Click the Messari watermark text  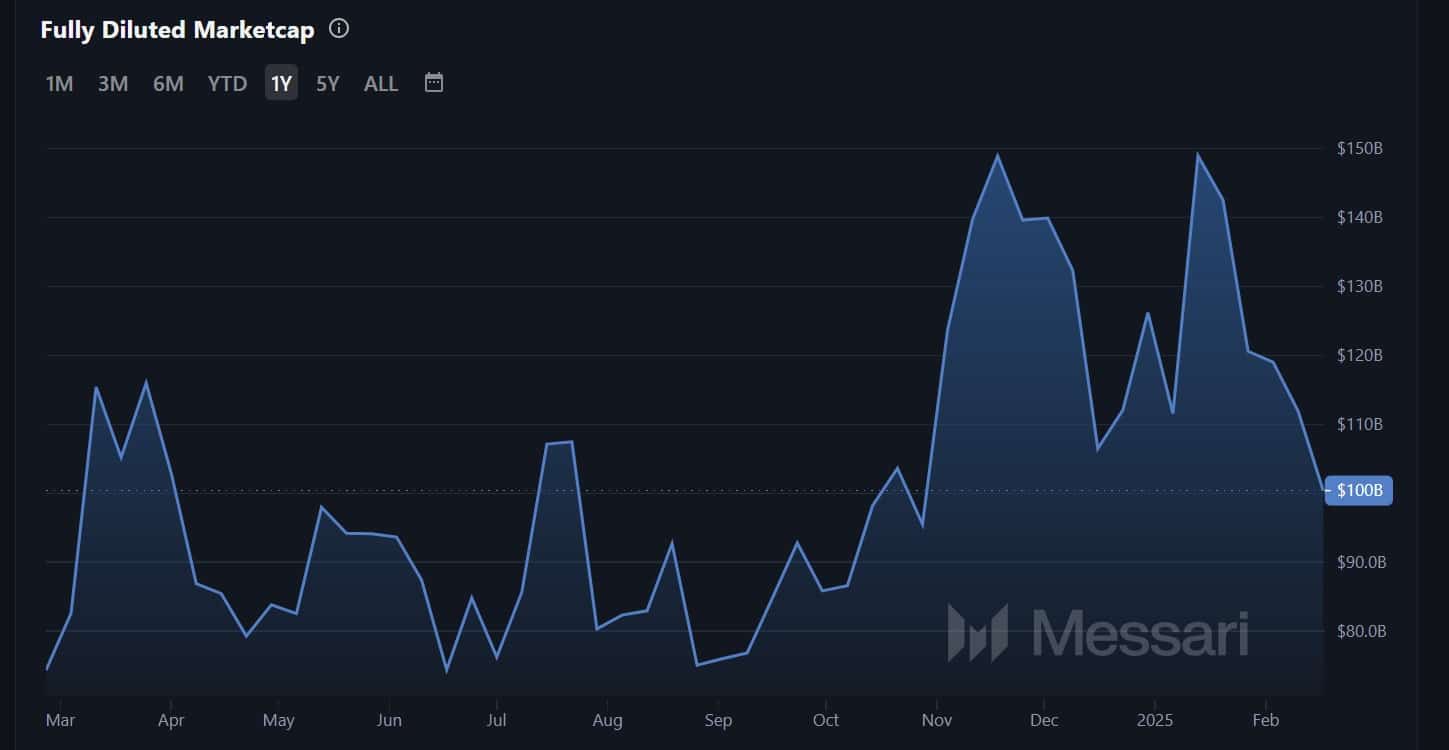(1139, 633)
